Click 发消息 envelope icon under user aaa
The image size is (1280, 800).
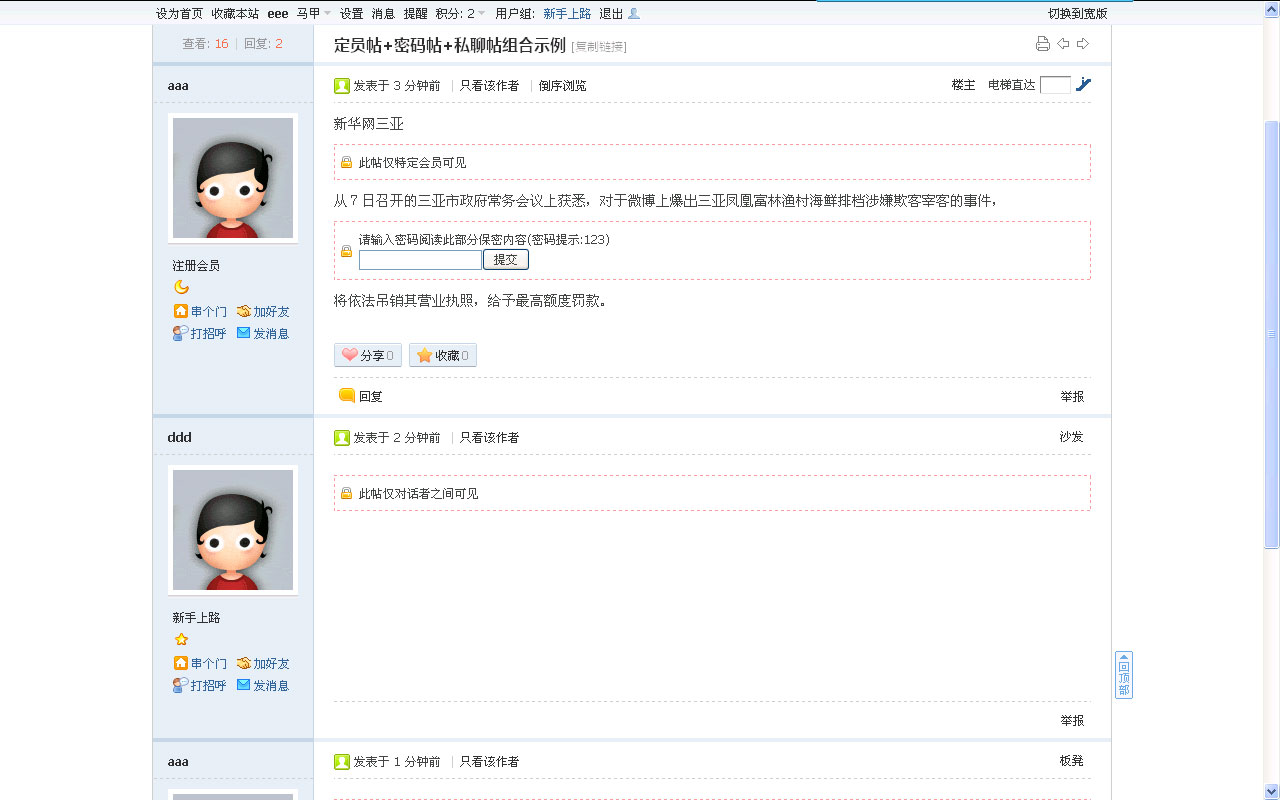tap(244, 333)
